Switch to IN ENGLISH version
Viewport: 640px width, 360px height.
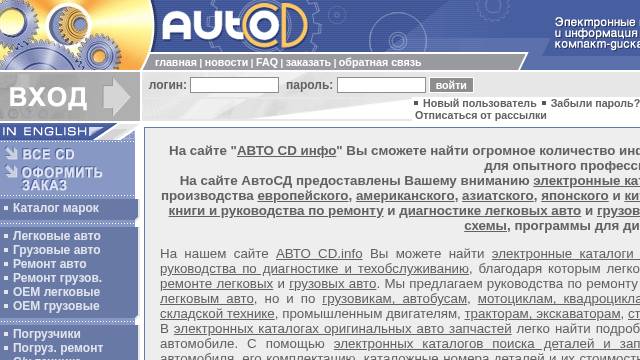tap(51, 131)
